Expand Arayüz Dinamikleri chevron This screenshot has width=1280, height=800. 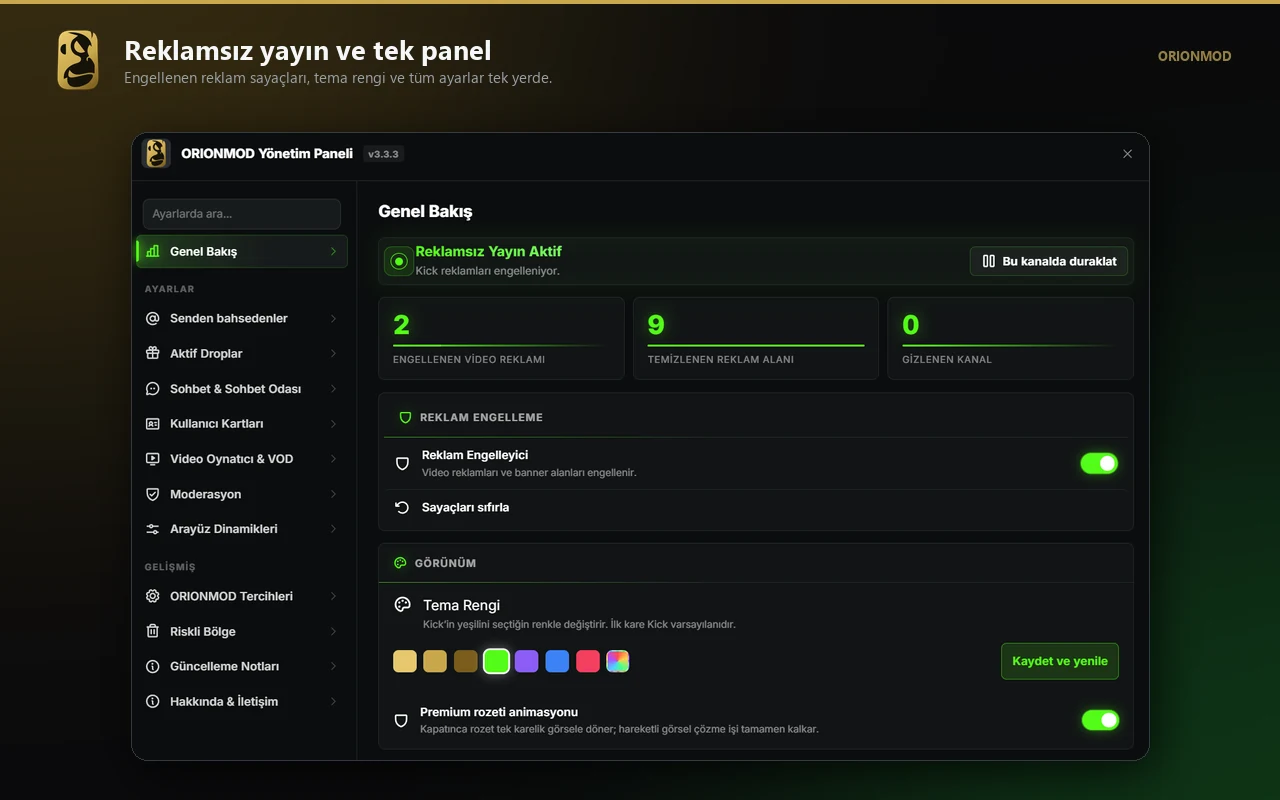[x=333, y=529]
